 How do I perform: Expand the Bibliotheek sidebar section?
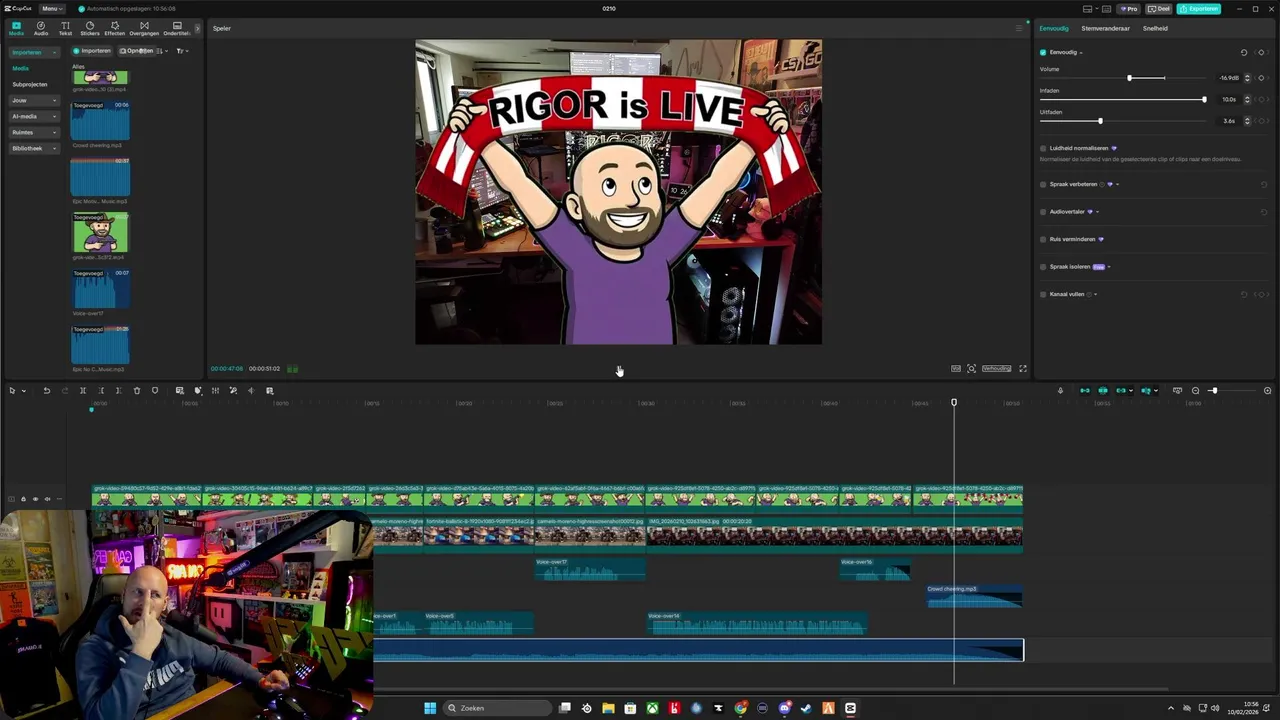click(x=33, y=148)
